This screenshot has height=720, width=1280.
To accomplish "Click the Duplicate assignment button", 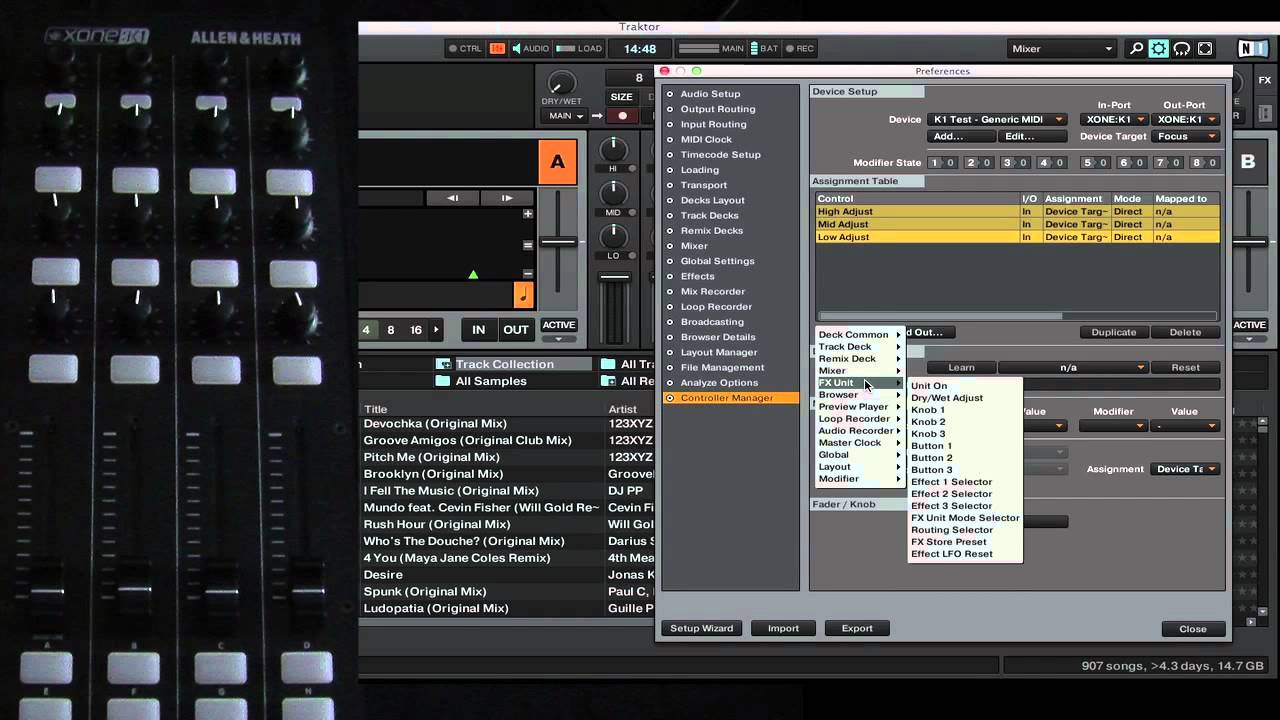I will tap(1114, 332).
